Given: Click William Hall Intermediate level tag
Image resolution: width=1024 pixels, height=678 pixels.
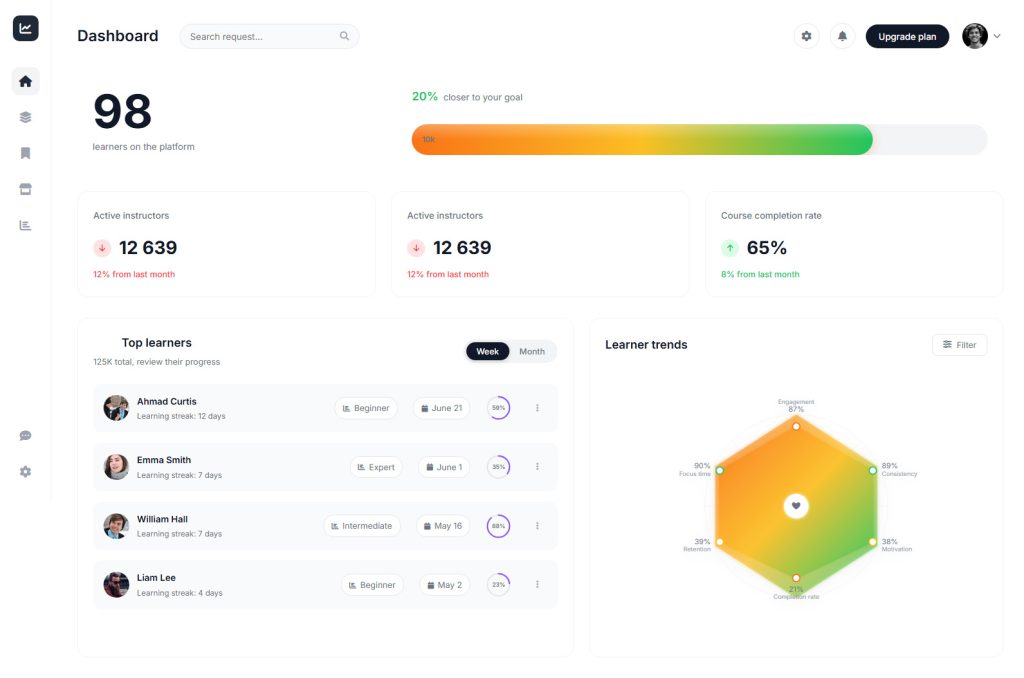Looking at the screenshot, I should click(x=362, y=526).
